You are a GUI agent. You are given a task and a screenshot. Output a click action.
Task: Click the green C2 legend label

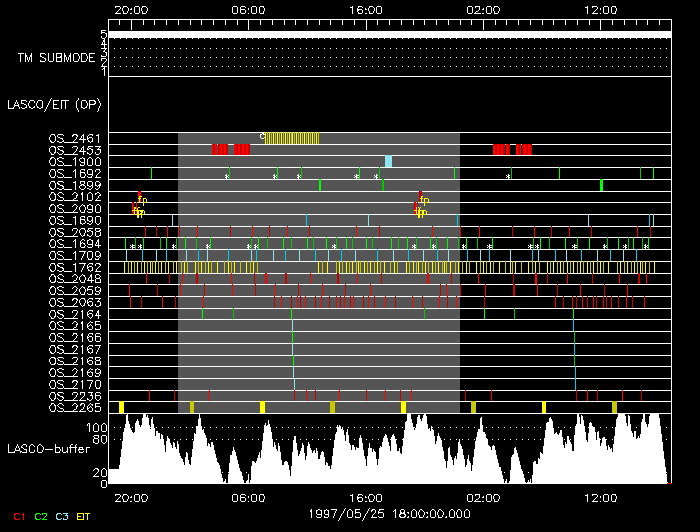(41, 516)
